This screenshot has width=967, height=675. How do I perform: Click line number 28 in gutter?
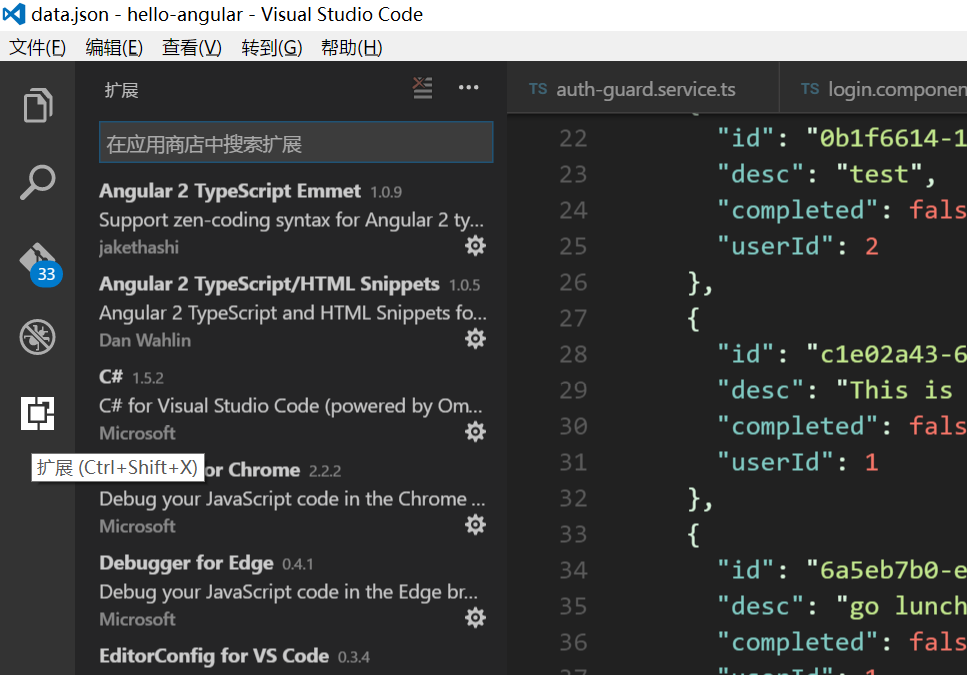[x=573, y=354]
